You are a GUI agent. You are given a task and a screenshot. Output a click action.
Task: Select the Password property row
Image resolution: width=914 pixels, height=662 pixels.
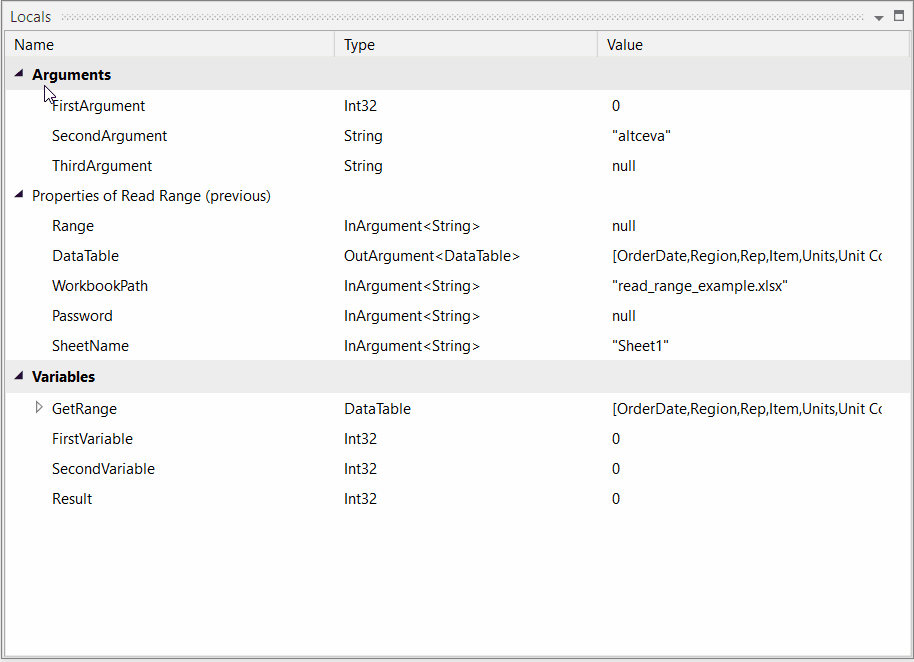458,316
